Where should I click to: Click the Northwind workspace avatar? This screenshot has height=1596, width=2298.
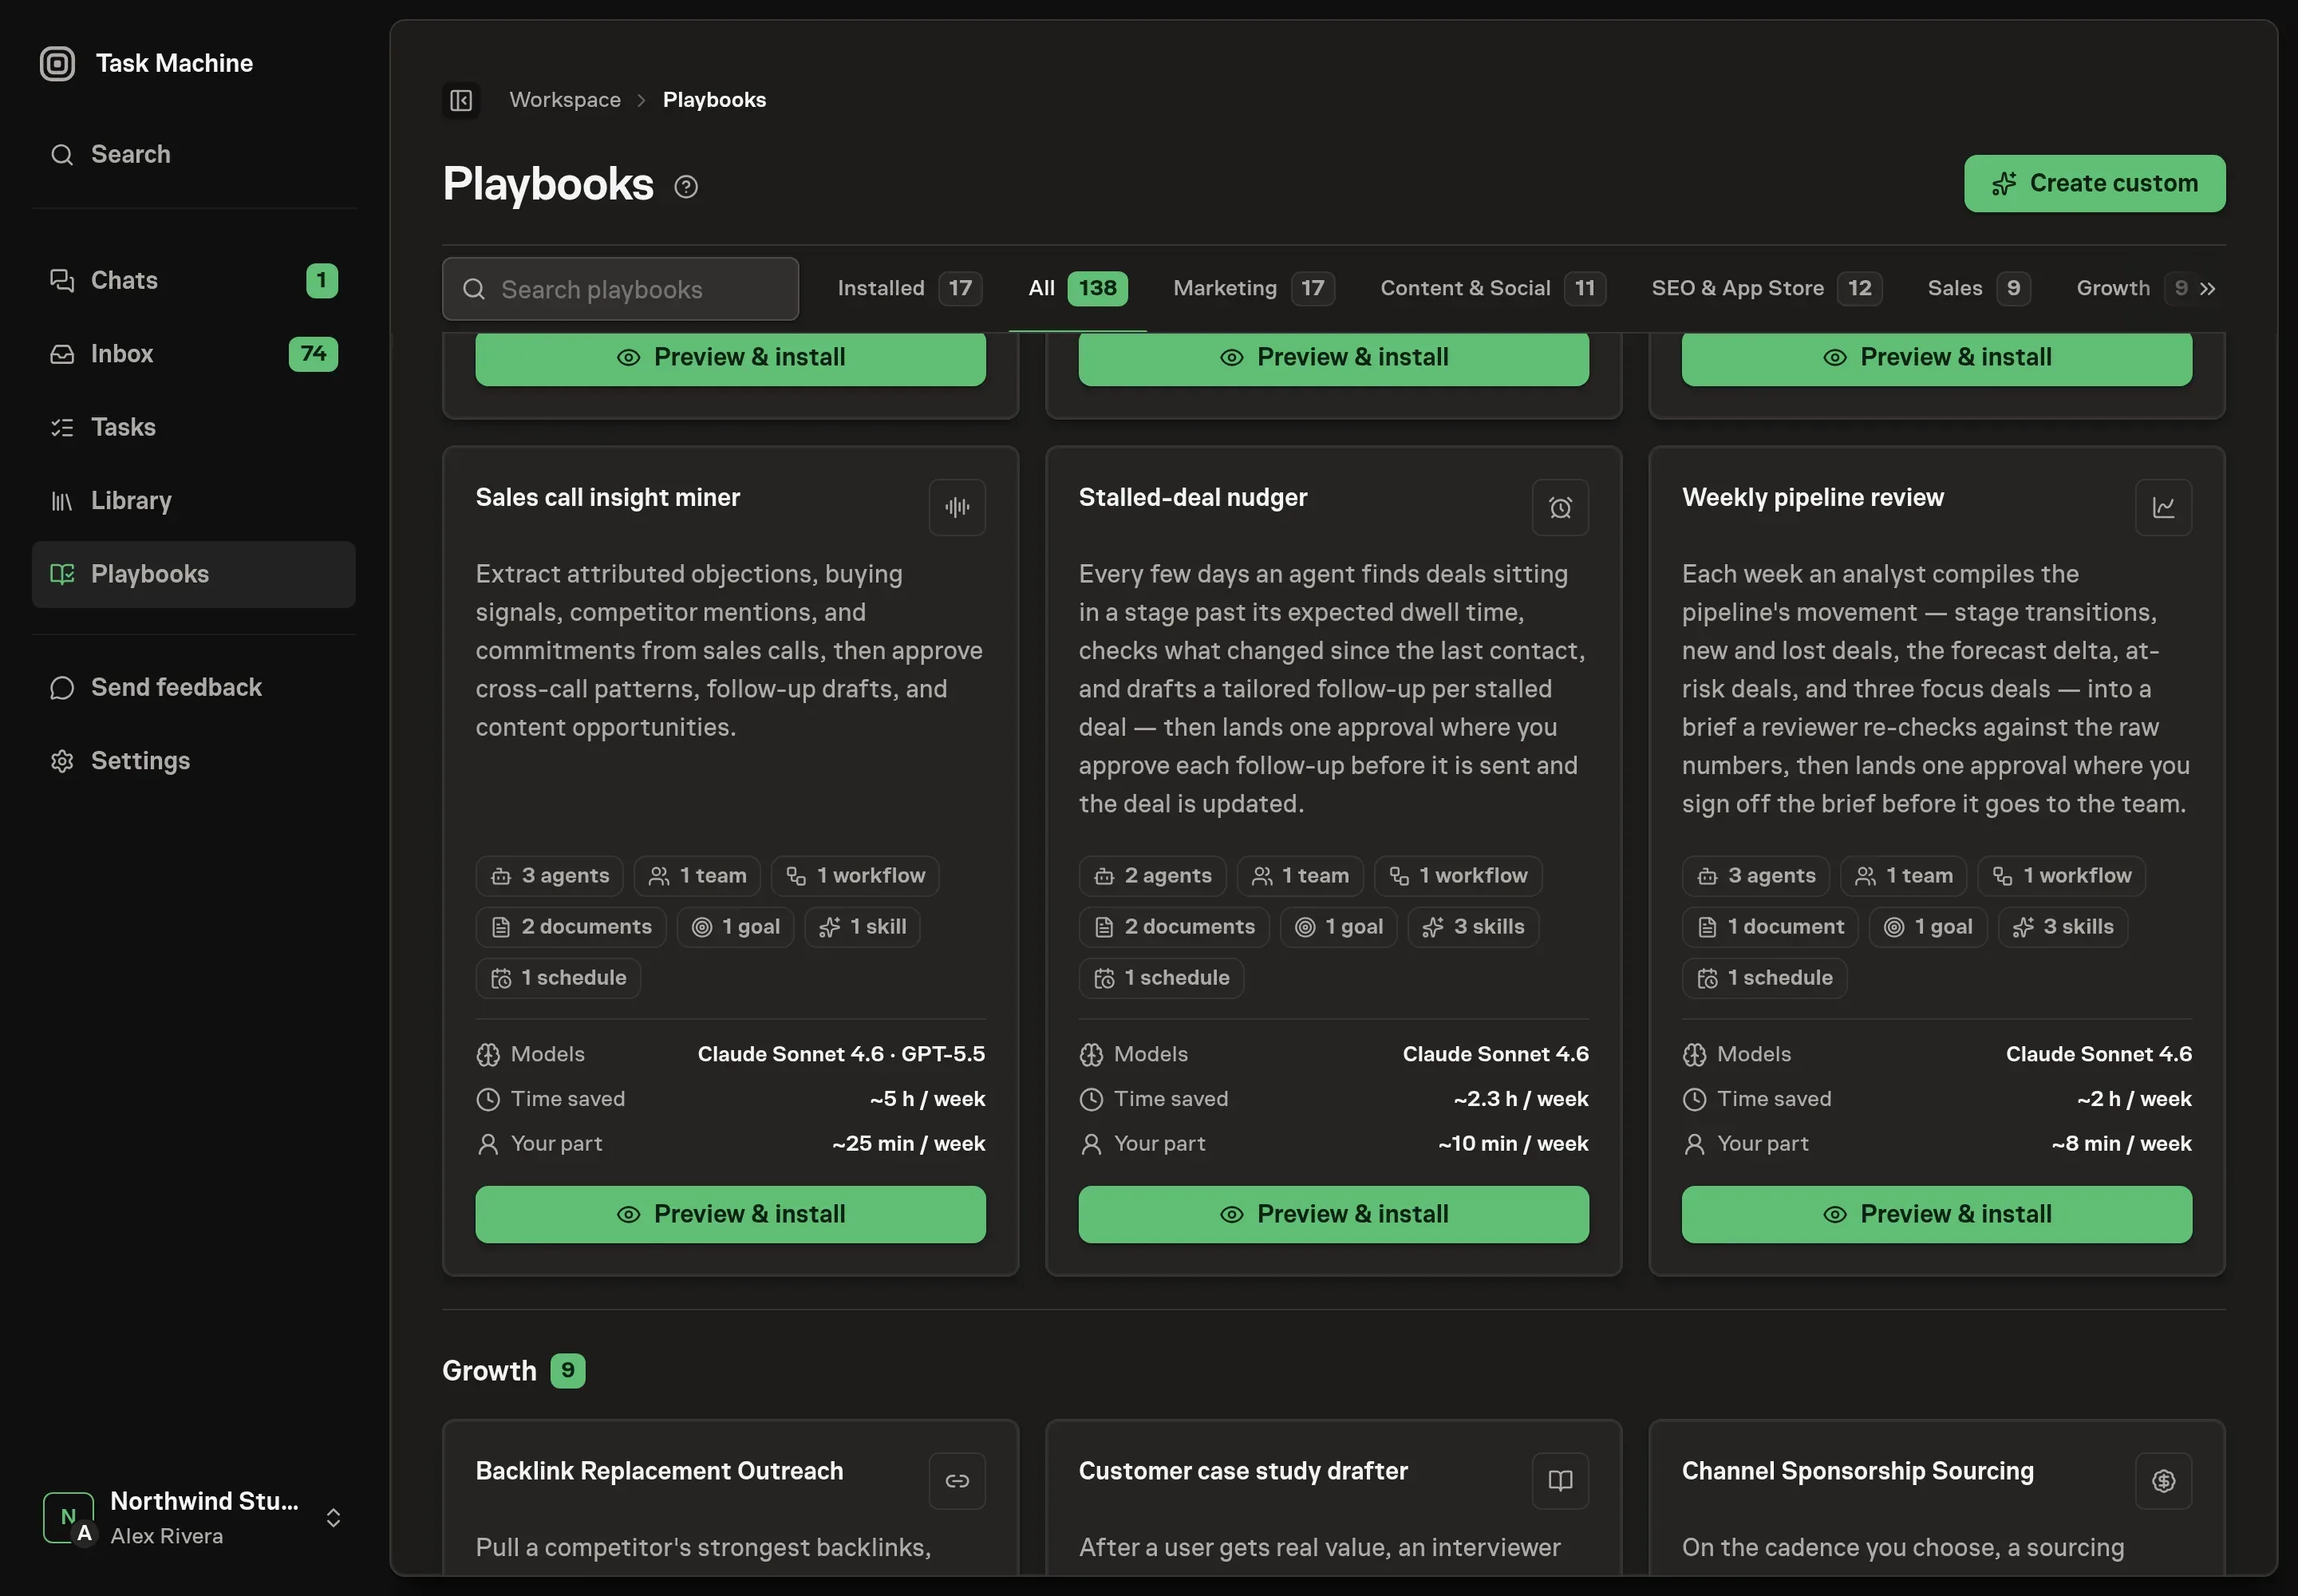coord(69,1518)
